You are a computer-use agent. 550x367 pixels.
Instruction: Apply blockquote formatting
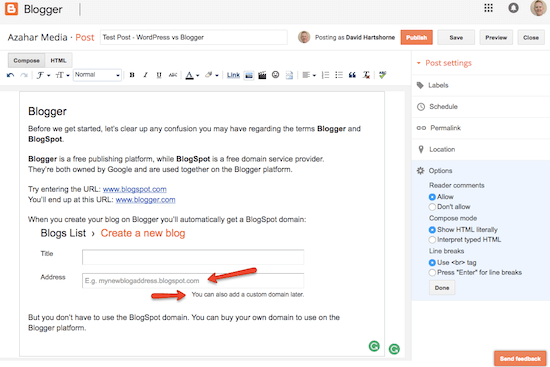pyautogui.click(x=352, y=75)
